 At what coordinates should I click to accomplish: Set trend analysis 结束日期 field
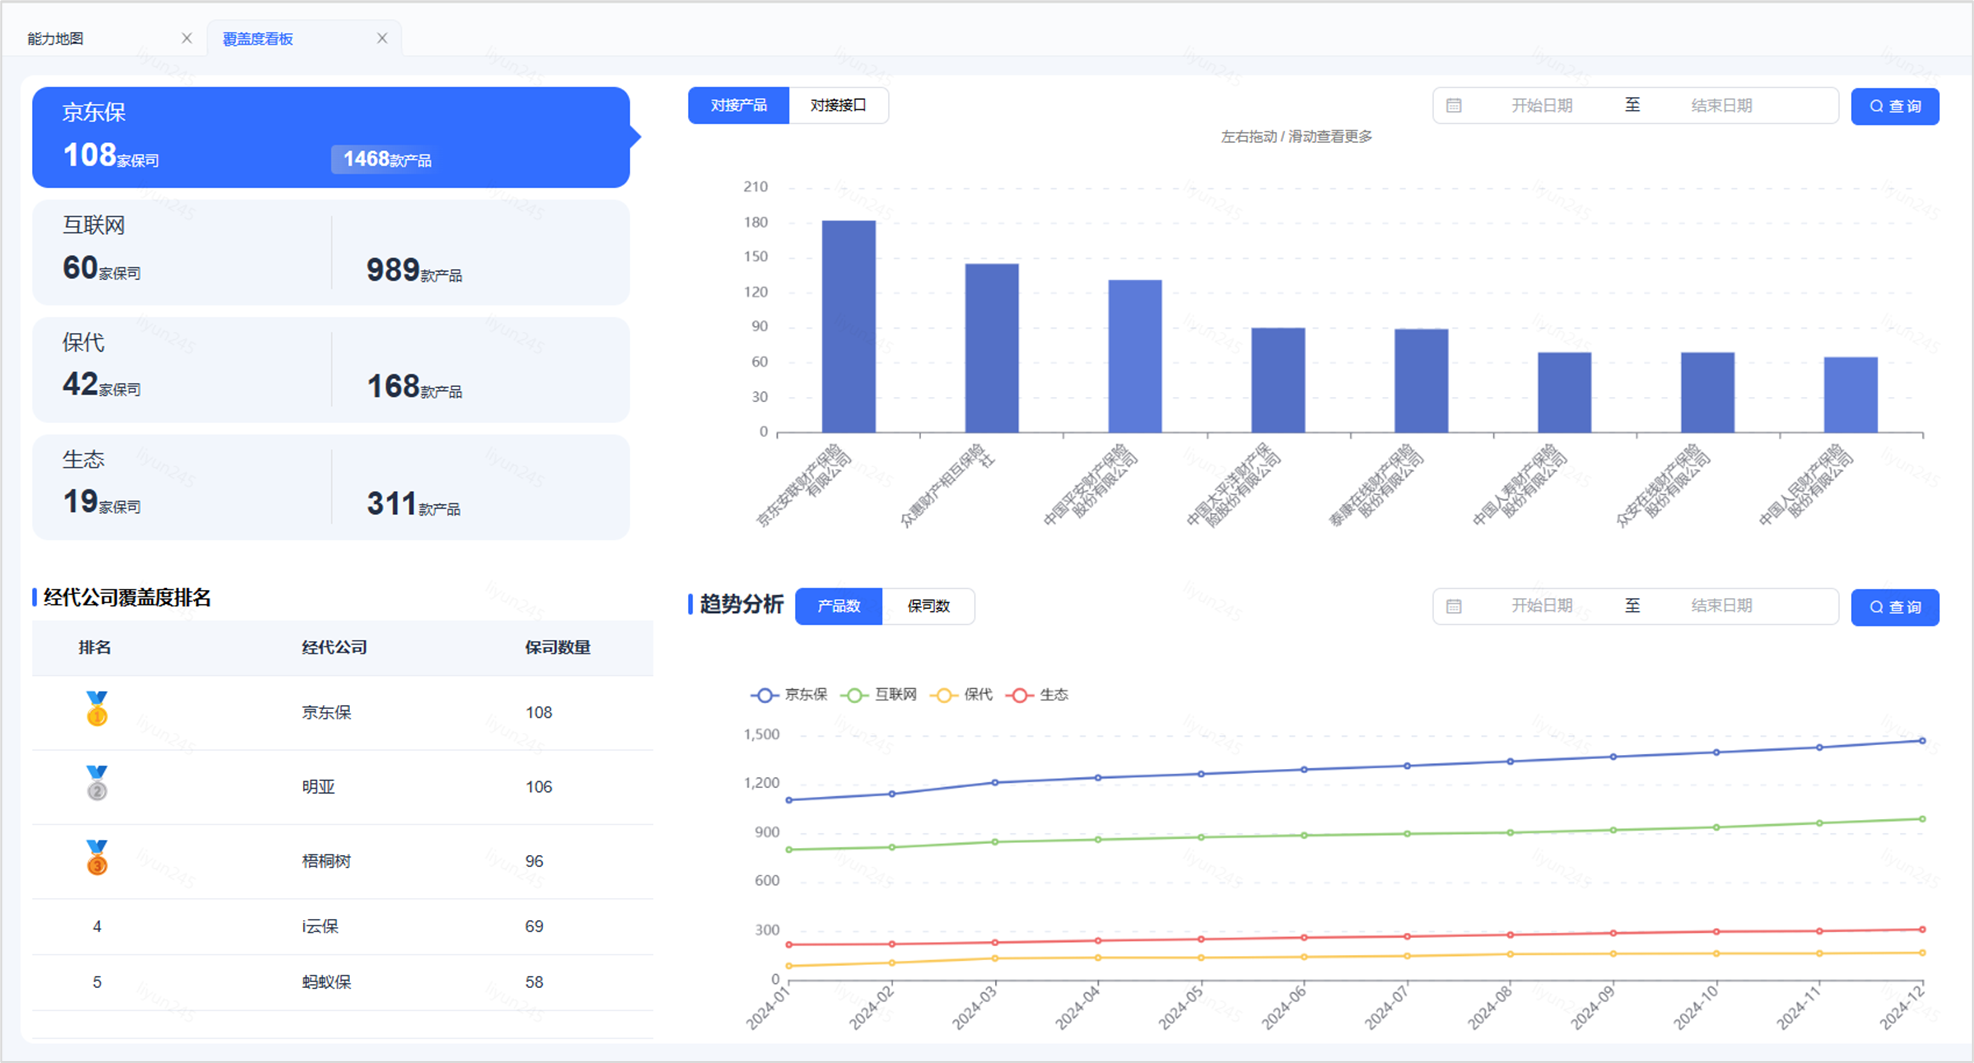pos(1721,606)
